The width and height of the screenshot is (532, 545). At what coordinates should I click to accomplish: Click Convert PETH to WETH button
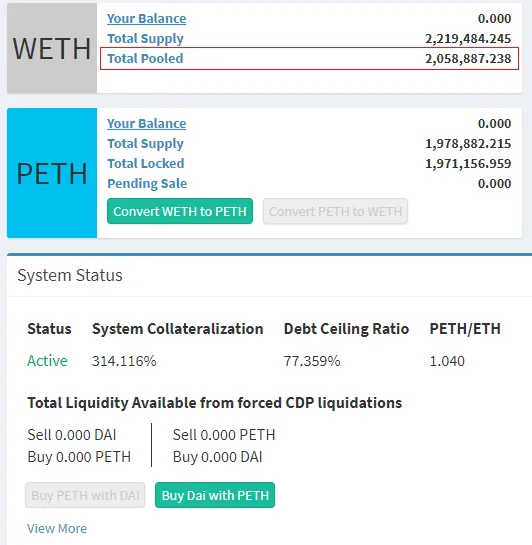click(x=335, y=211)
